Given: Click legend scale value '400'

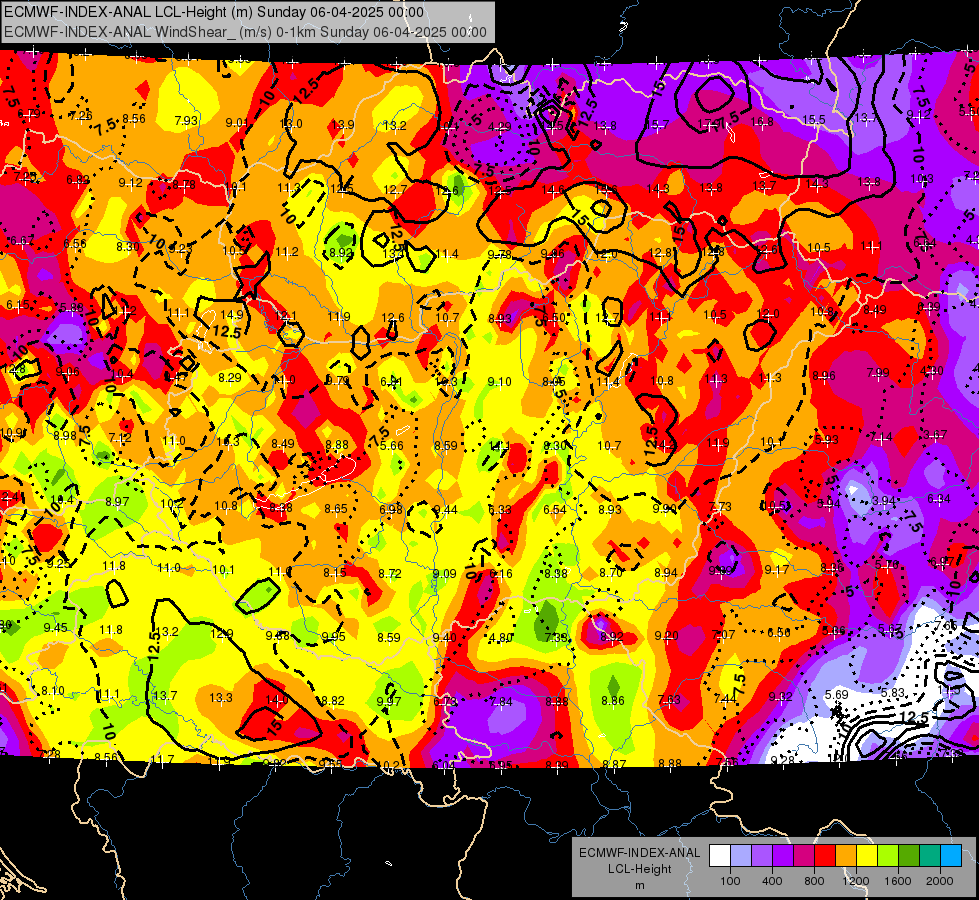Looking at the screenshot, I should click(x=772, y=881).
